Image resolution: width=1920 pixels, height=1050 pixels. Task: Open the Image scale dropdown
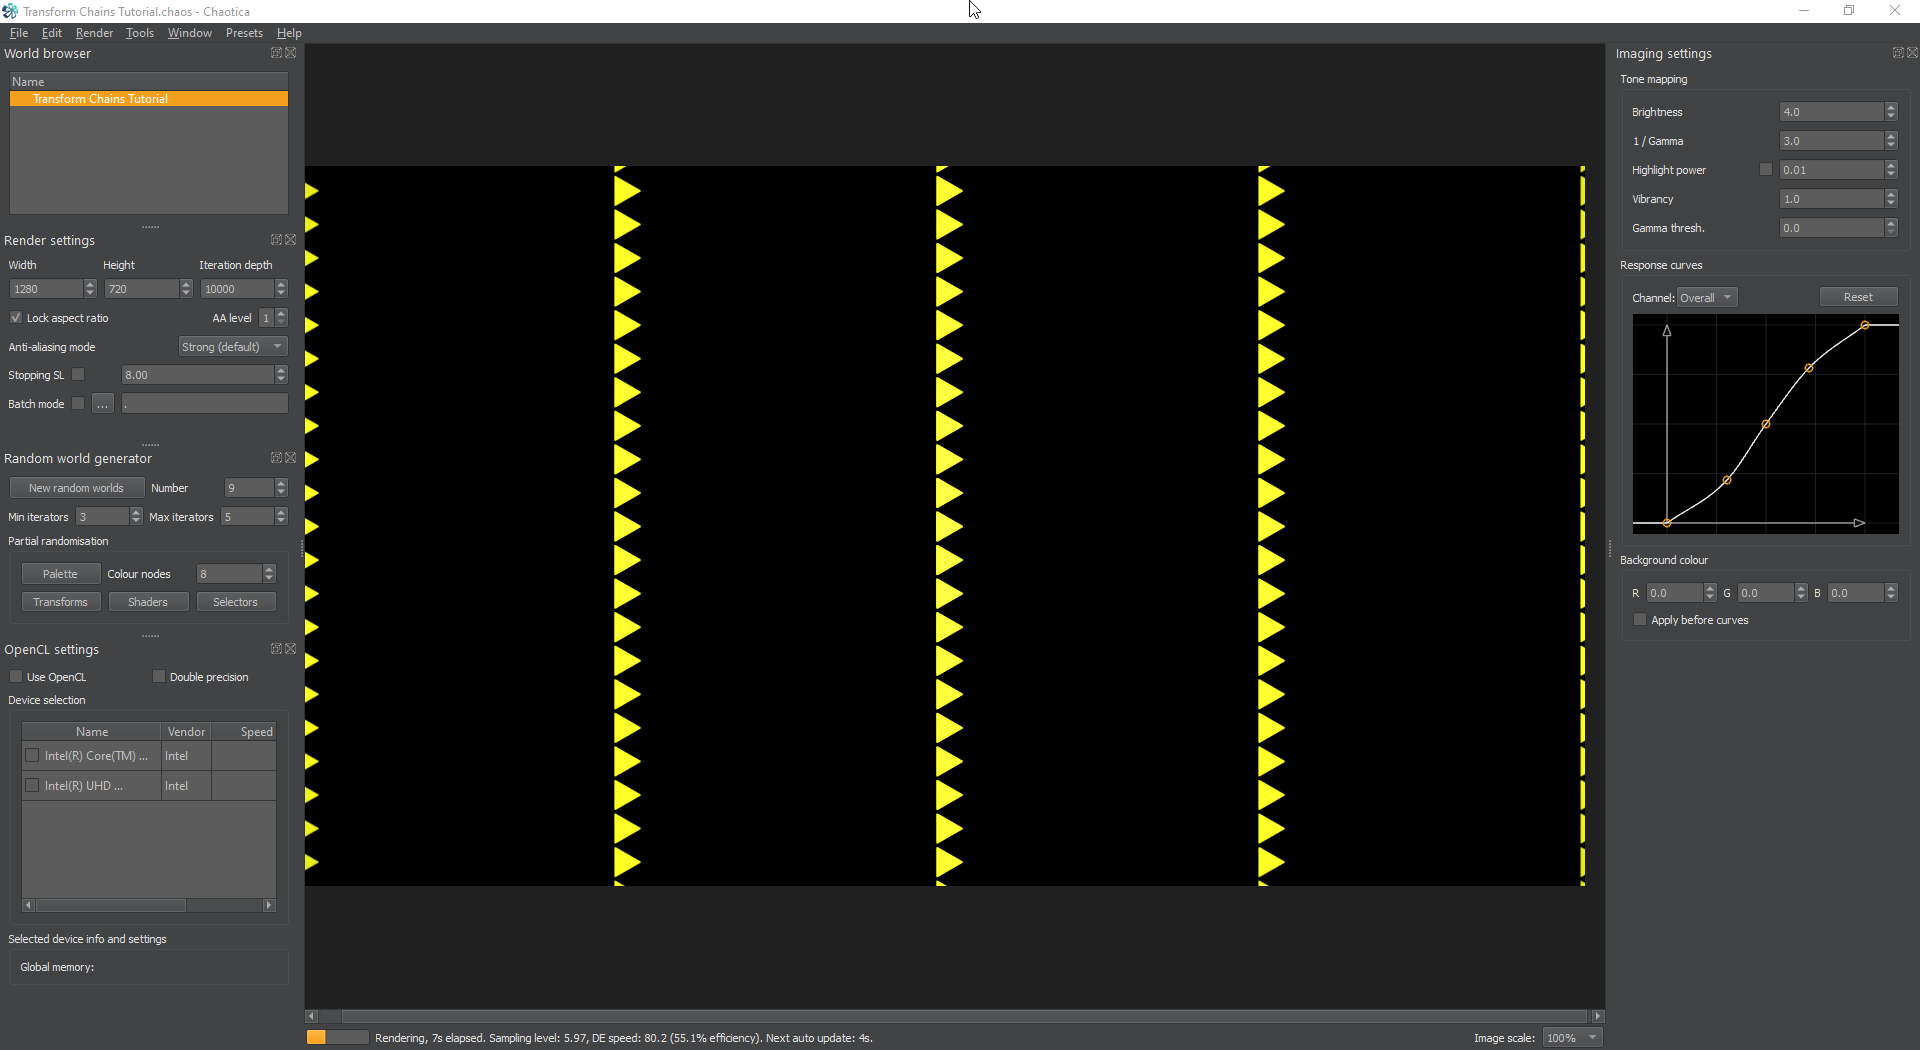(1572, 1038)
